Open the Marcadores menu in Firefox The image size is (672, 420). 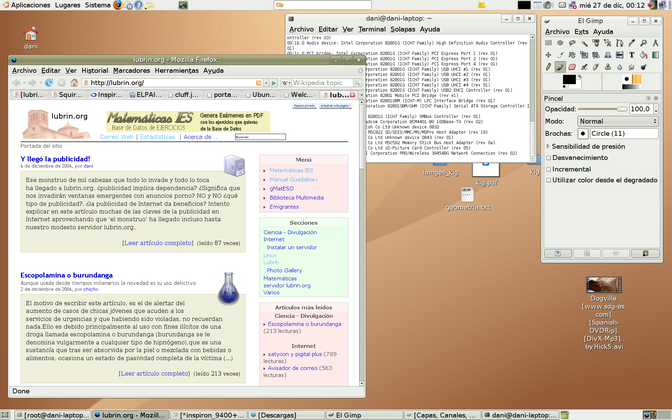tap(131, 71)
